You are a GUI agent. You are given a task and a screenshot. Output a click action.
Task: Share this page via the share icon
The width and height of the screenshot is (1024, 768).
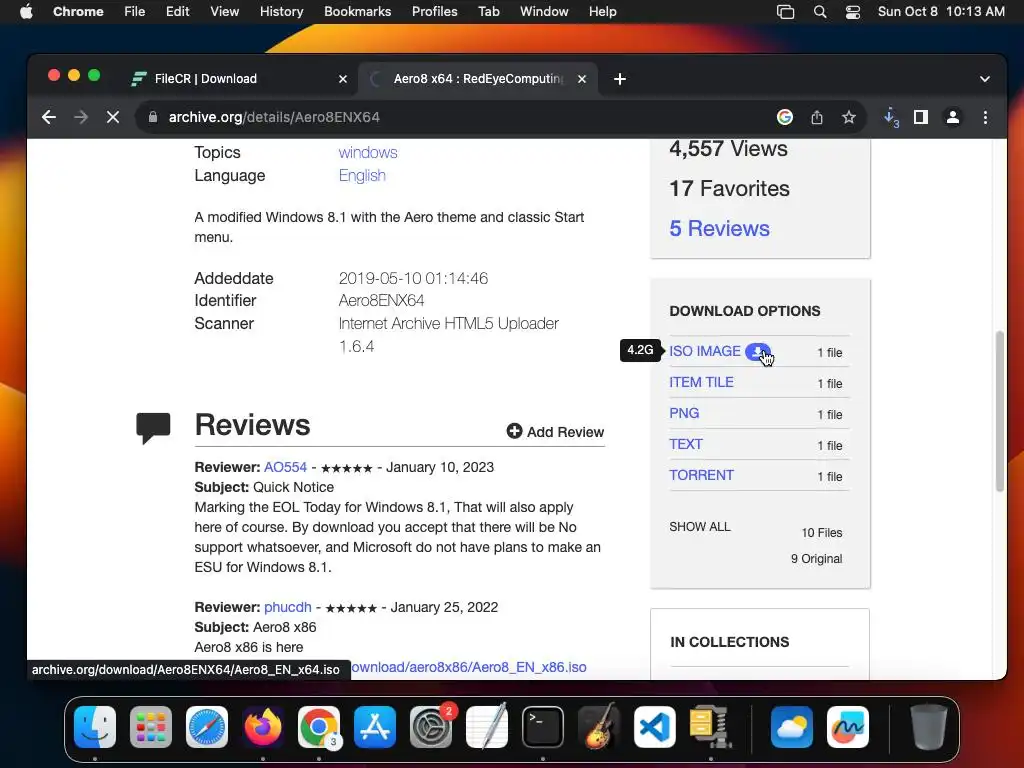(x=817, y=117)
